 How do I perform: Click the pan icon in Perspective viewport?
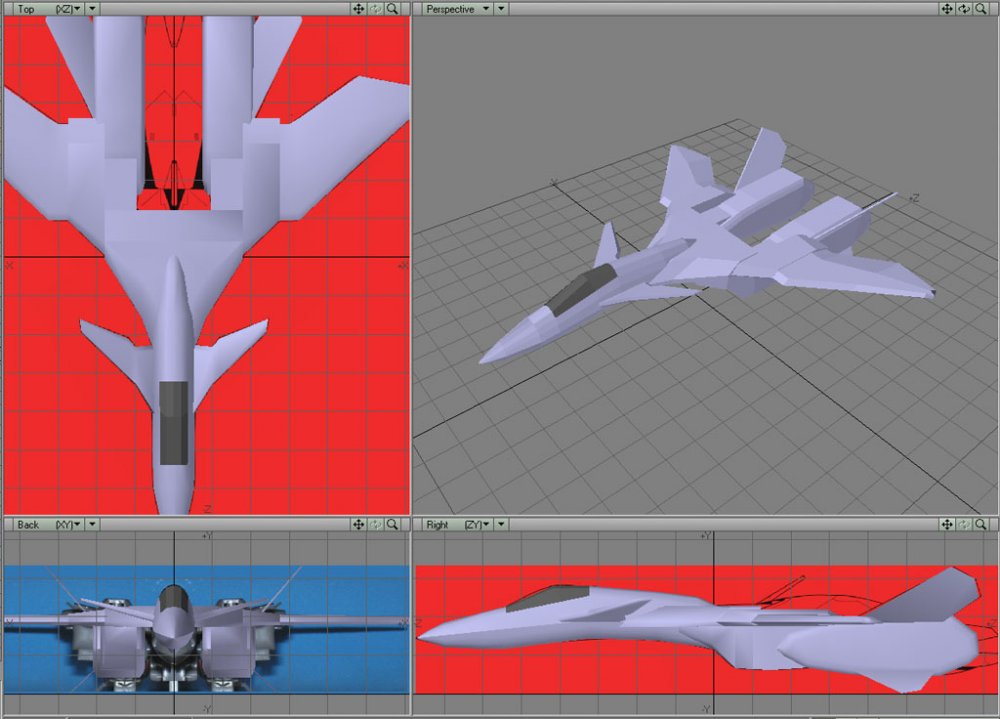tap(946, 8)
